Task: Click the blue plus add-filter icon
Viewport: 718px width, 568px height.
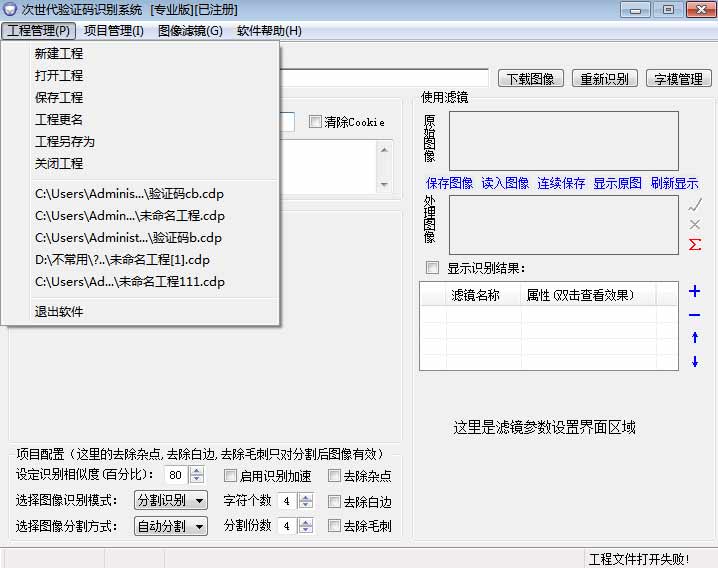Action: [695, 292]
